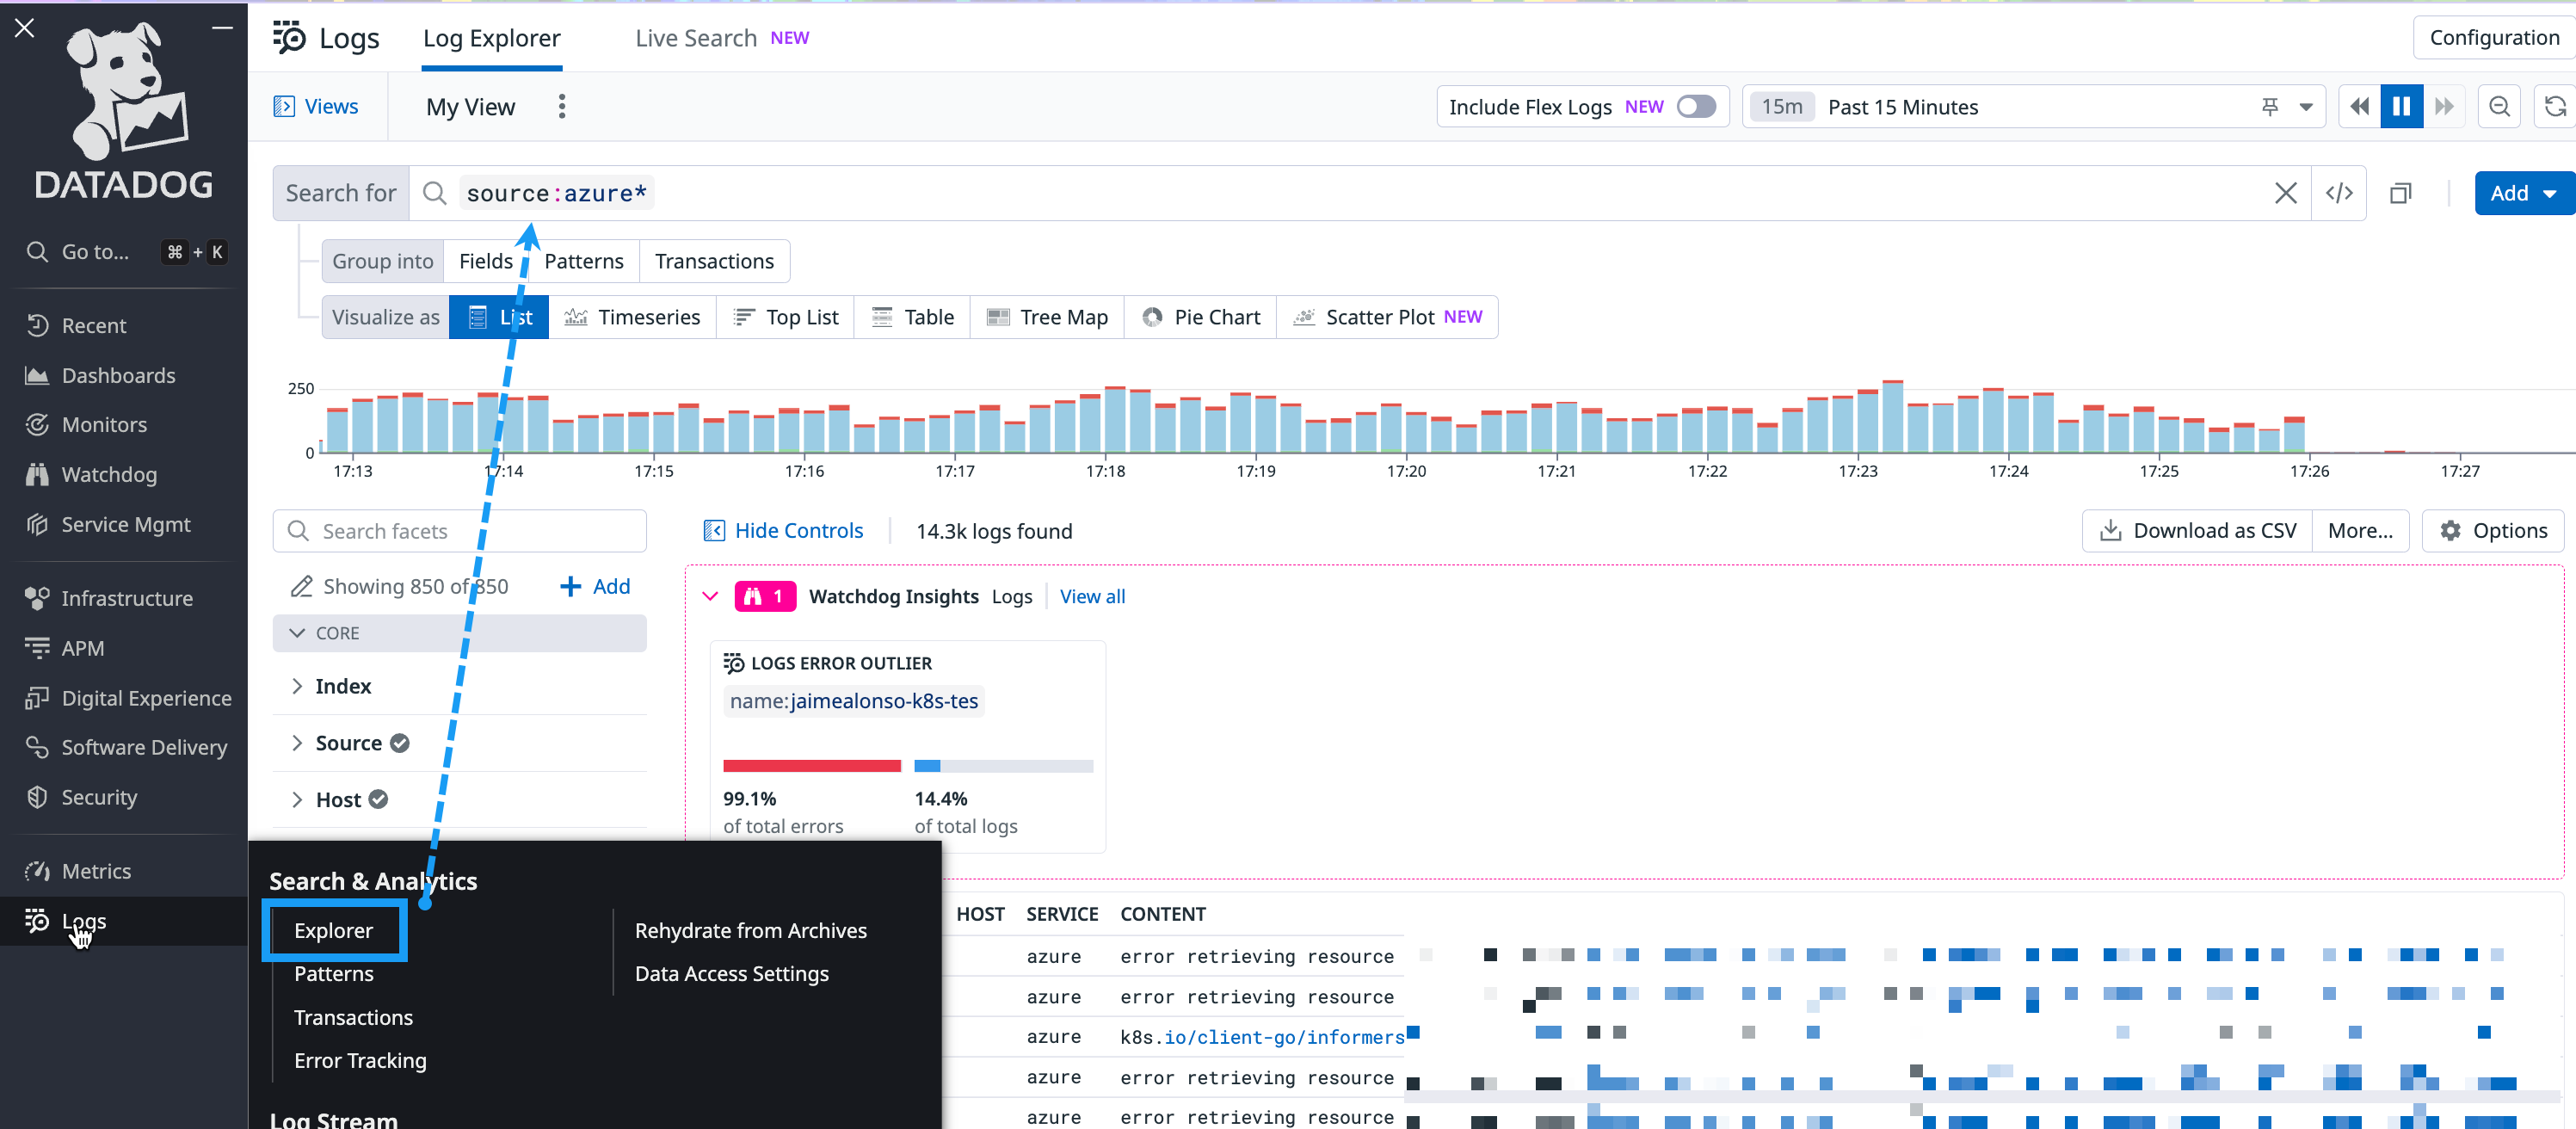Open Software Delivery in the sidebar
Viewport: 2576px width, 1129px height.
124,747
